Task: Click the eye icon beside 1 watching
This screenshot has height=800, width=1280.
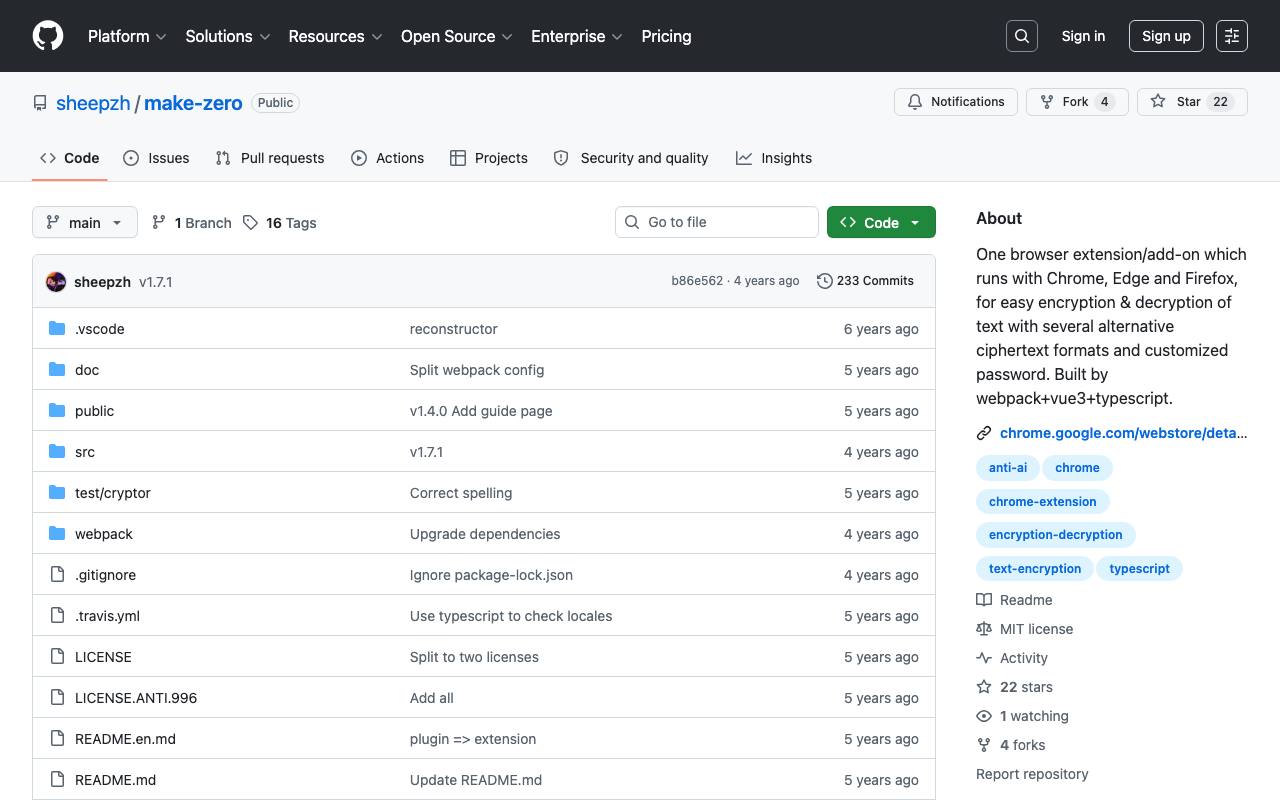Action: click(984, 716)
